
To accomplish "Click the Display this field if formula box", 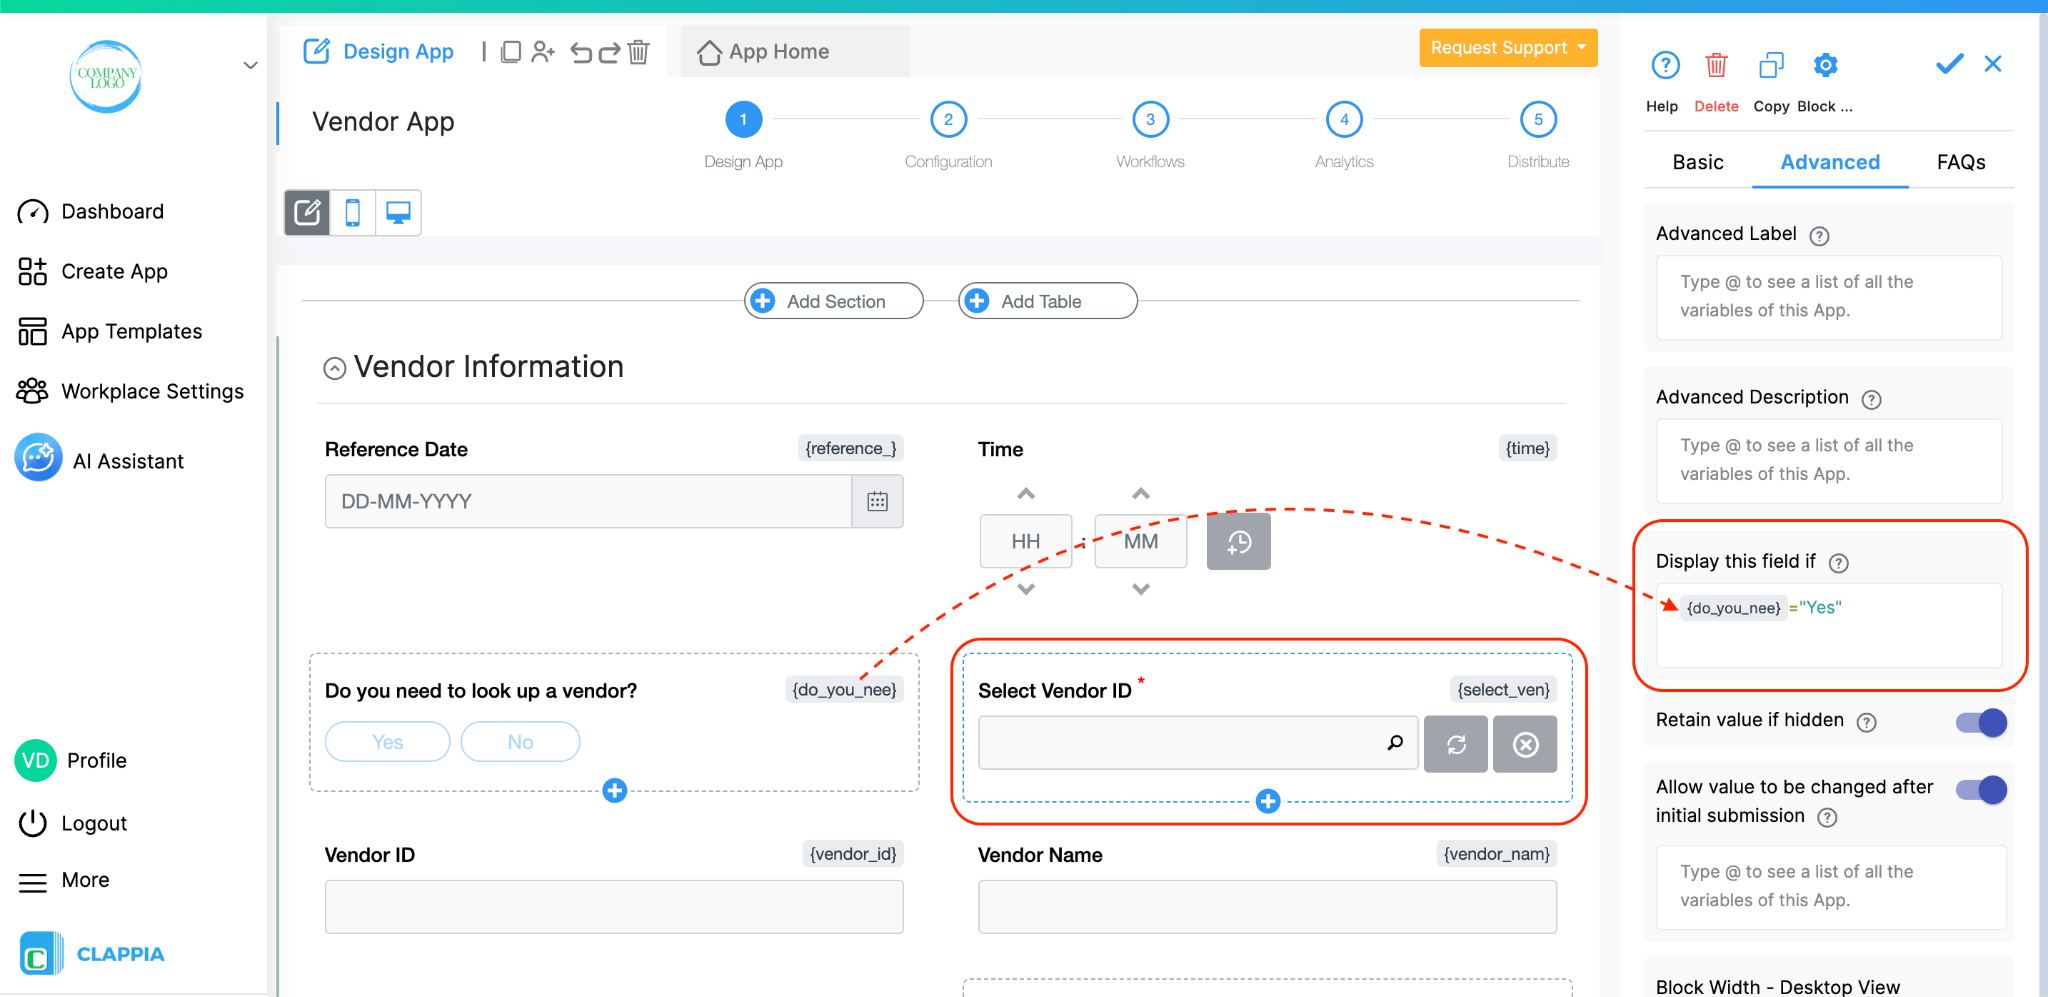I will click(x=1829, y=625).
